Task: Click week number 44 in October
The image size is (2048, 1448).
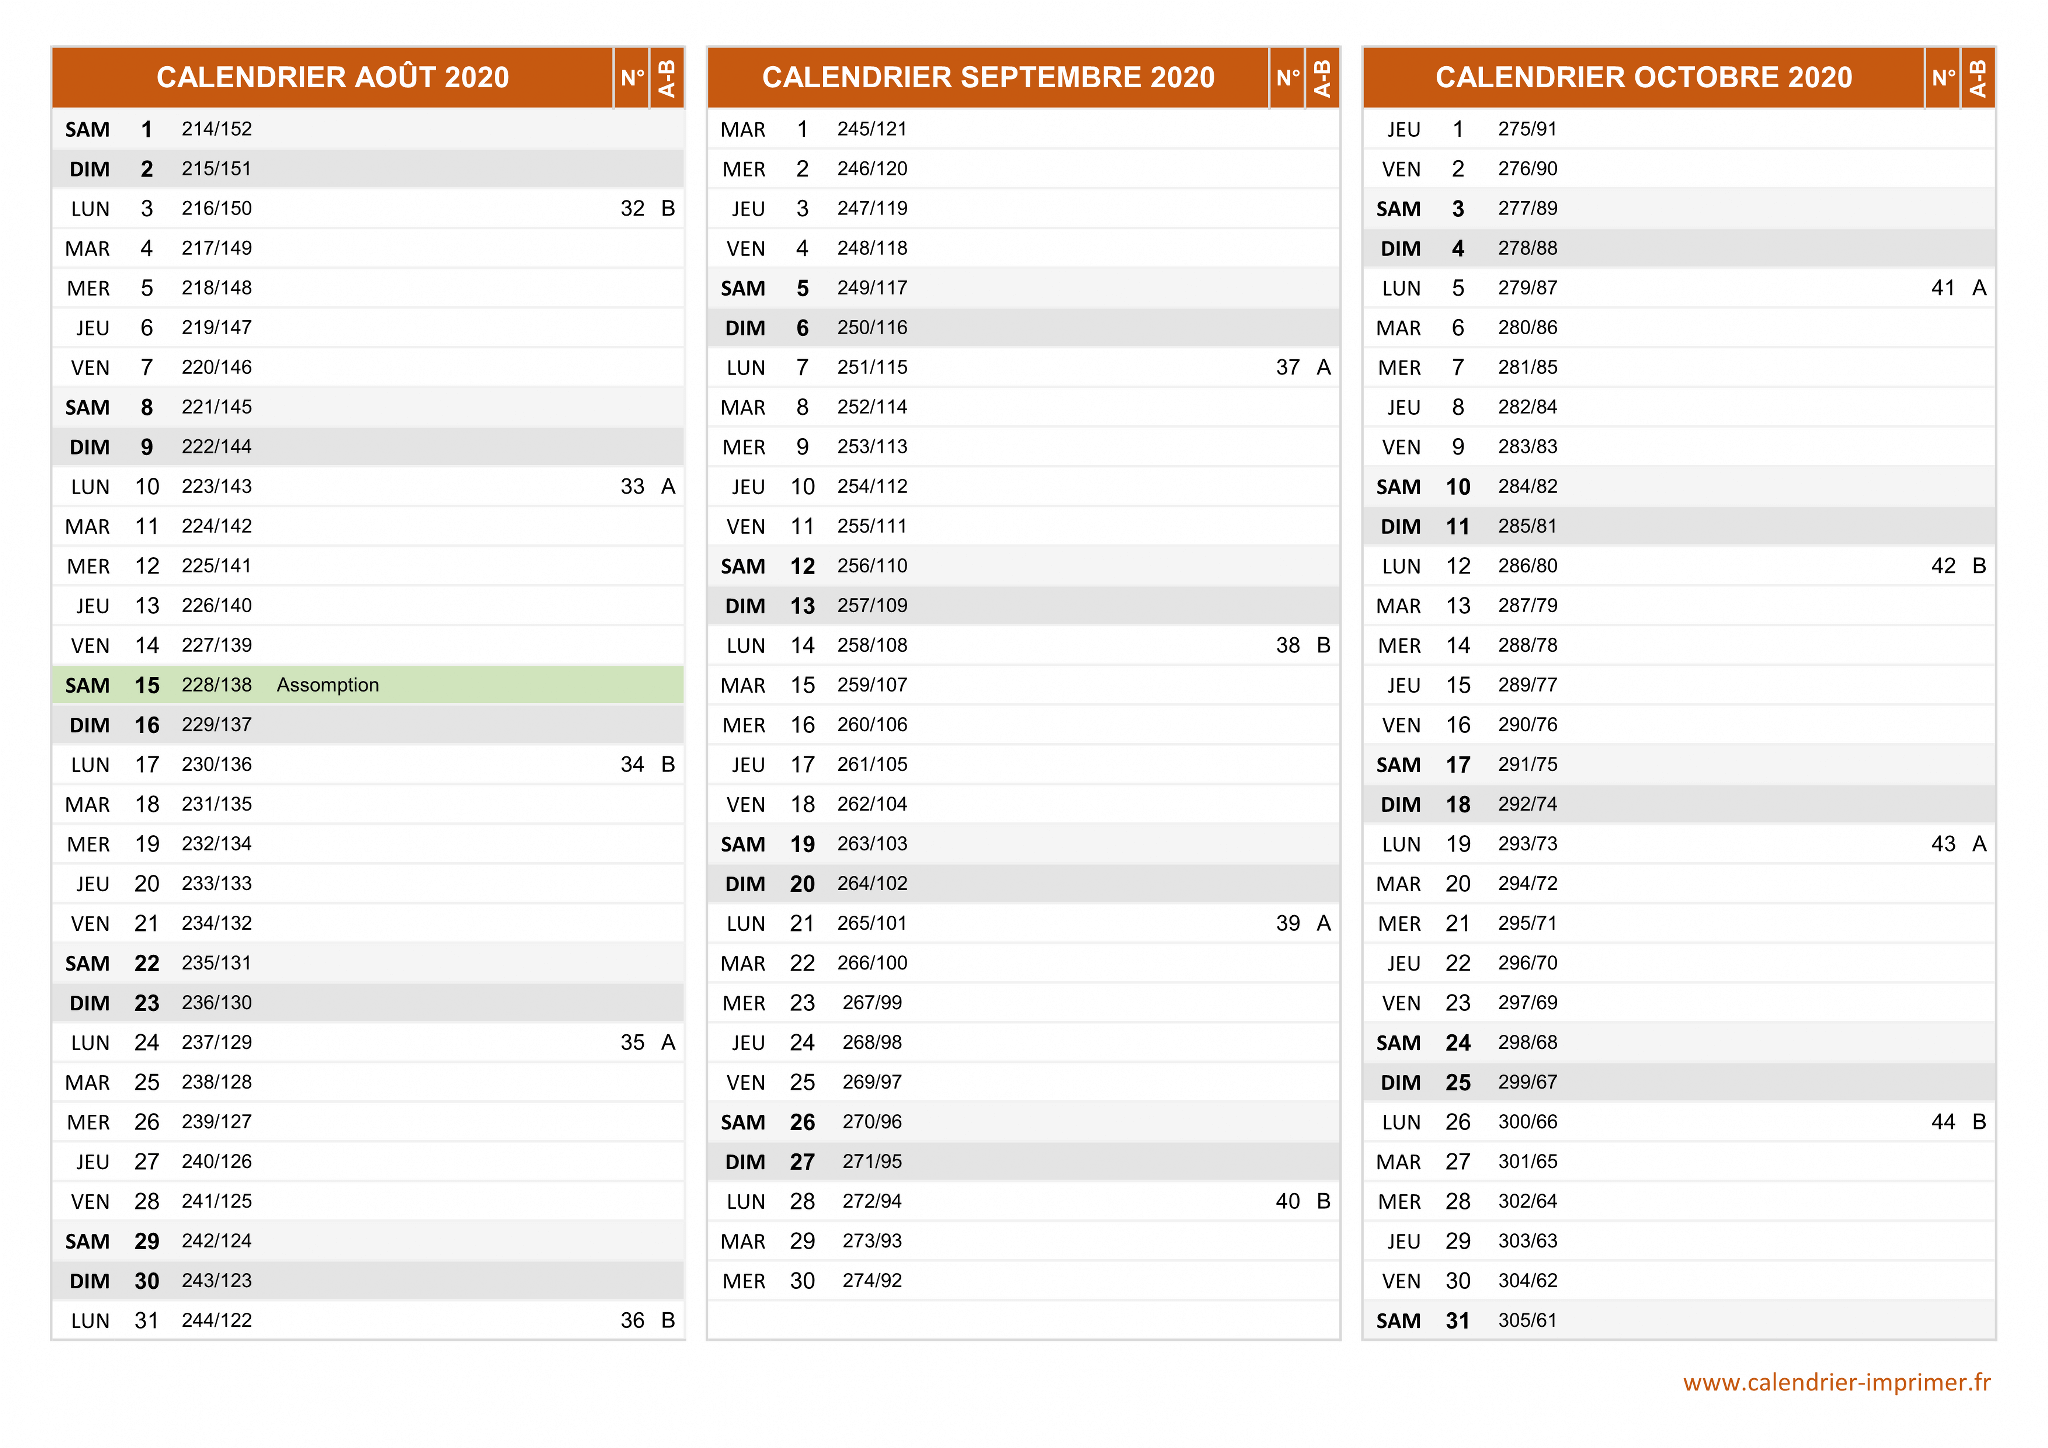Action: point(1943,1122)
